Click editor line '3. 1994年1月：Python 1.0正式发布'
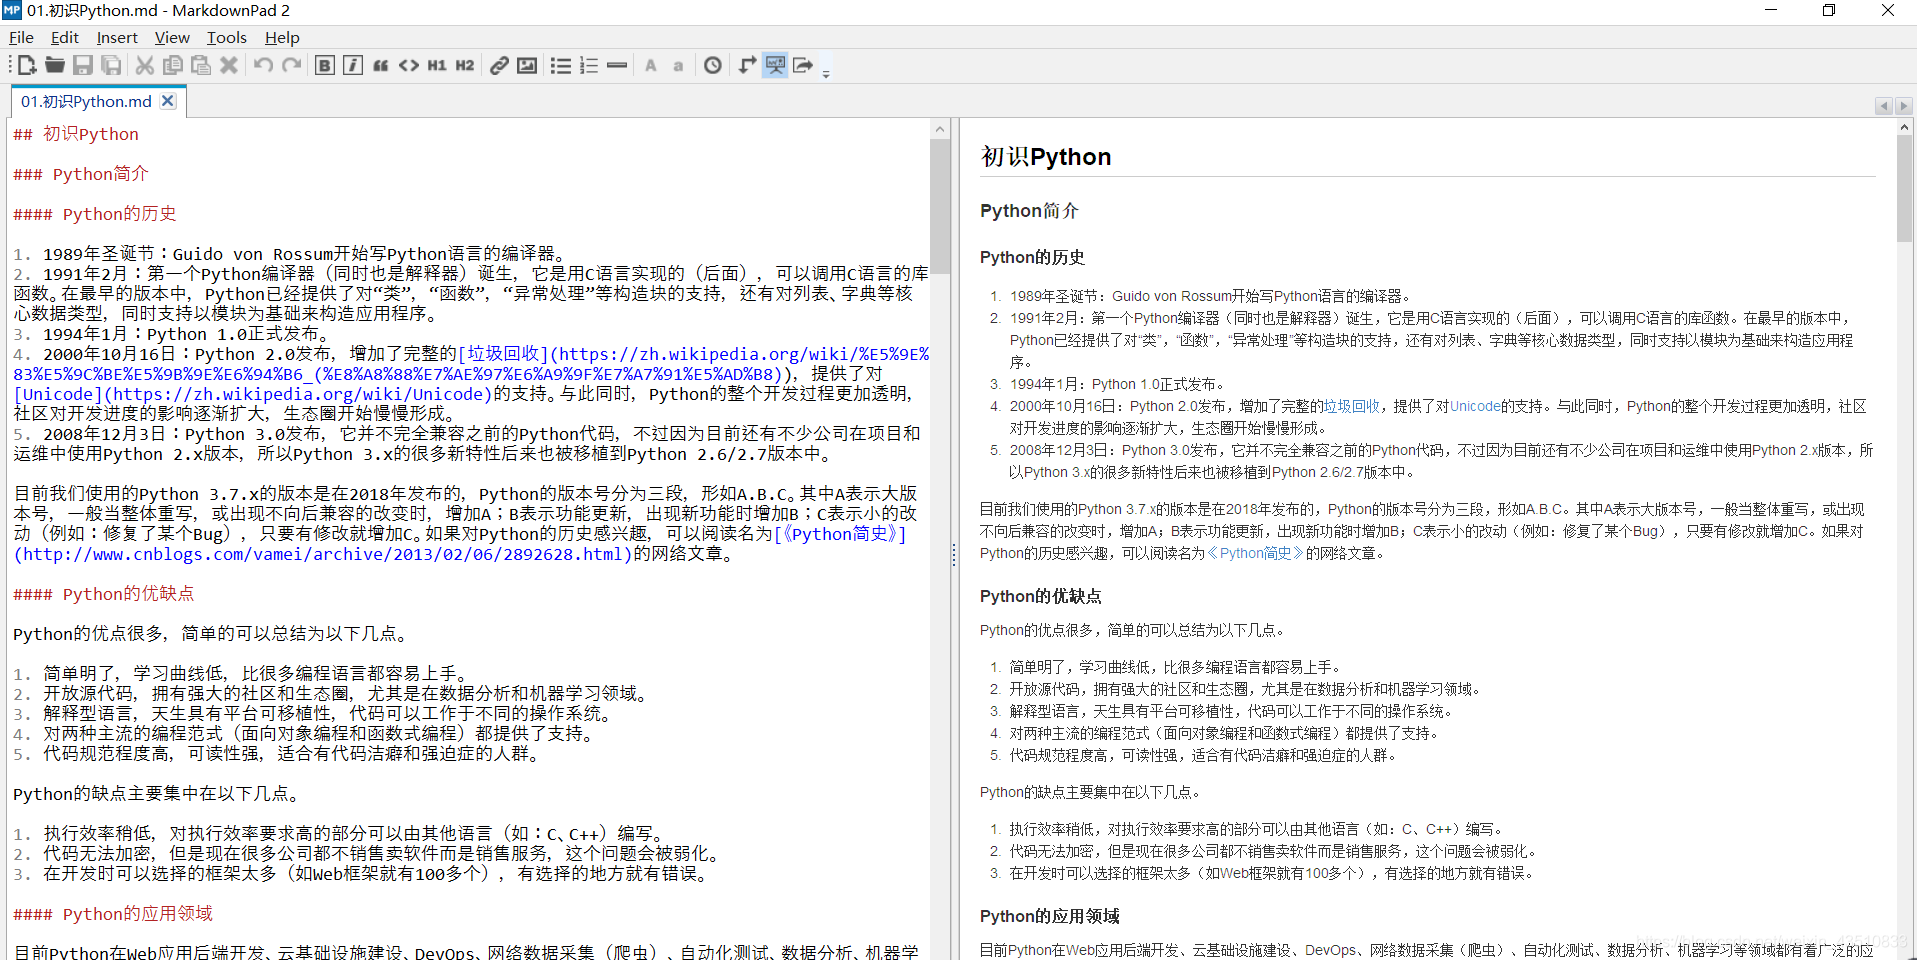This screenshot has width=1917, height=960. 171,334
